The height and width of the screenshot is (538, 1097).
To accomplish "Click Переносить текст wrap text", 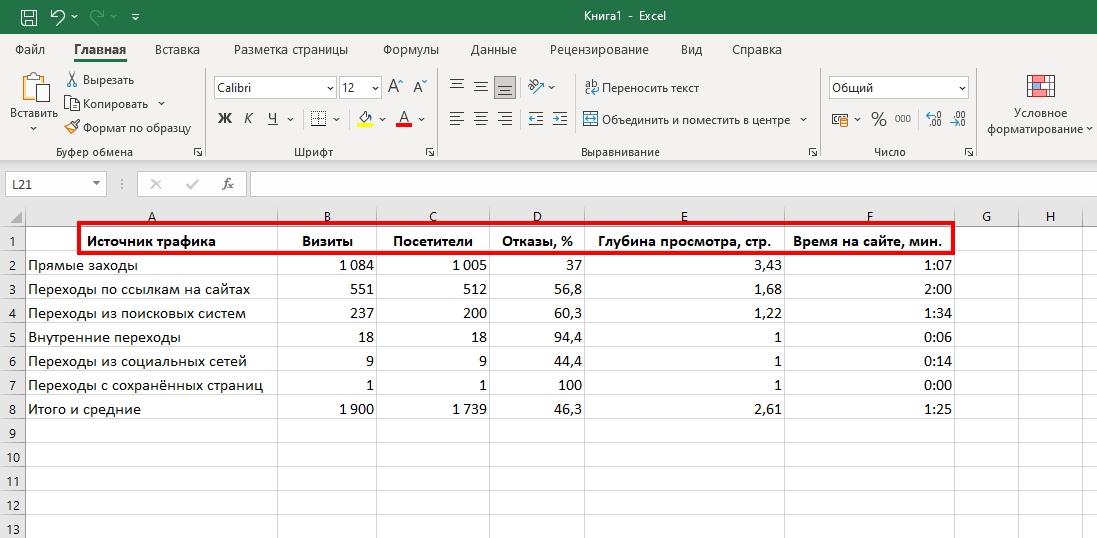I will 642,88.
